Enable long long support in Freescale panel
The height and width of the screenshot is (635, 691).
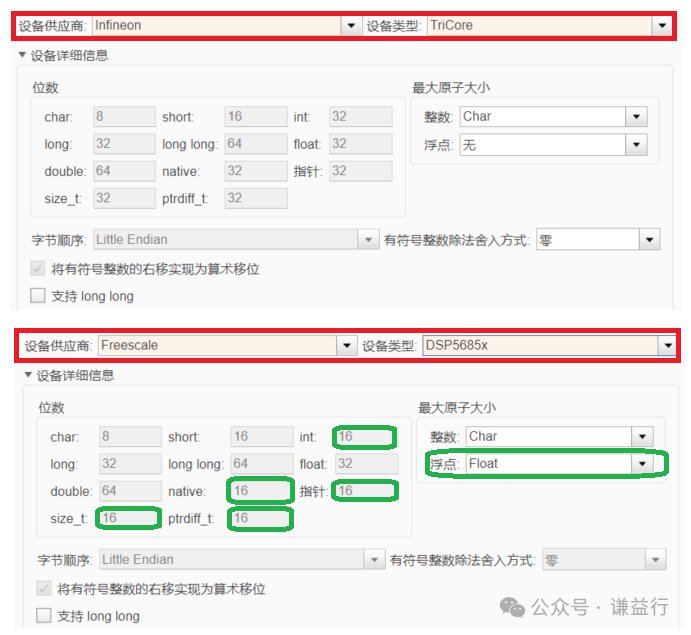pyautogui.click(x=44, y=615)
